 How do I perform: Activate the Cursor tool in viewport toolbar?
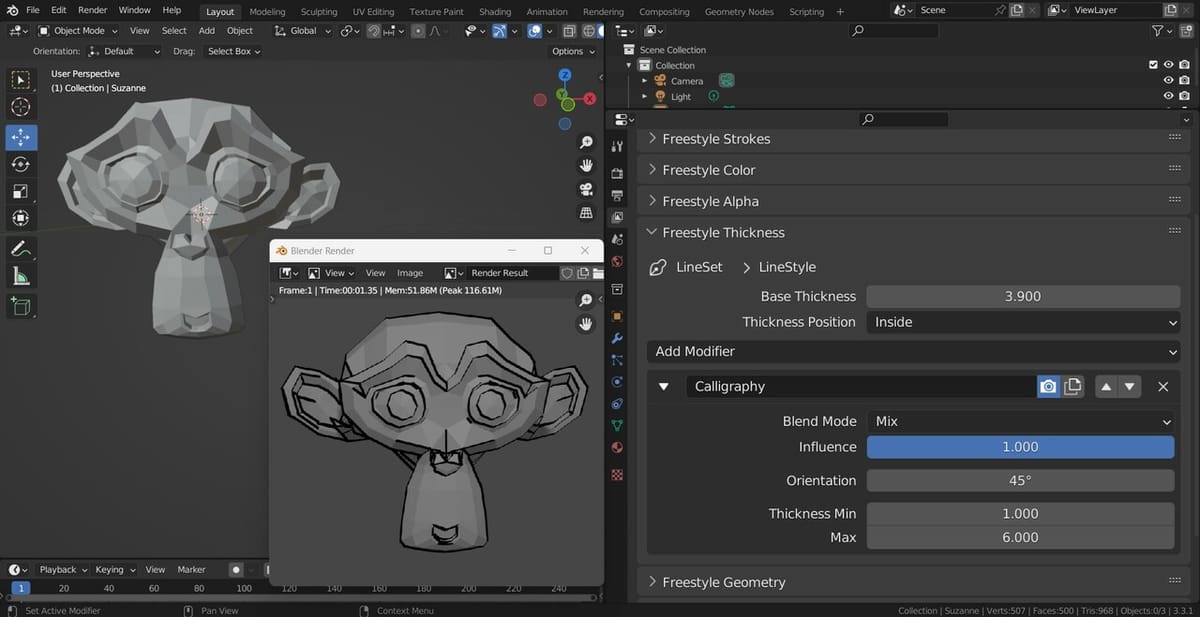tap(20, 107)
